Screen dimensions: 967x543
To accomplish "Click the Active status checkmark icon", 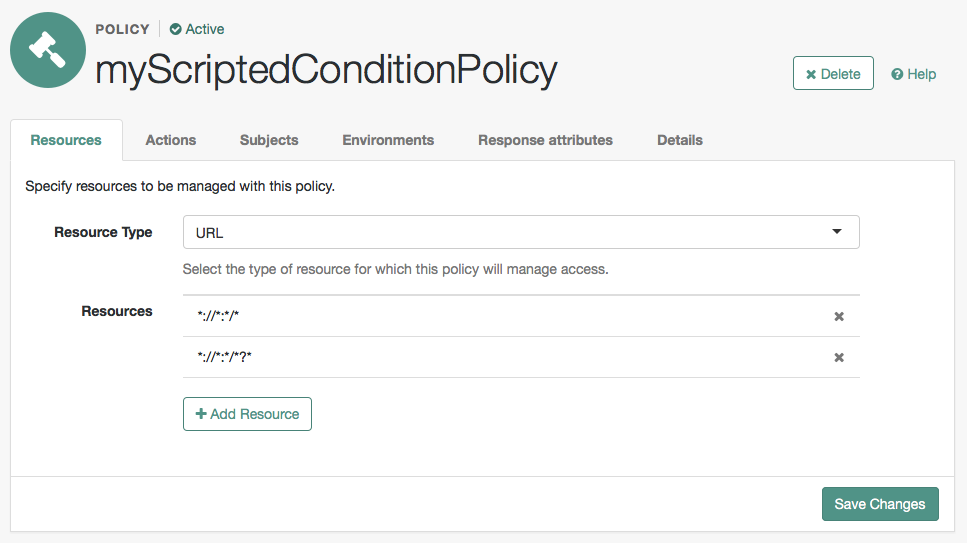I will pos(176,29).
